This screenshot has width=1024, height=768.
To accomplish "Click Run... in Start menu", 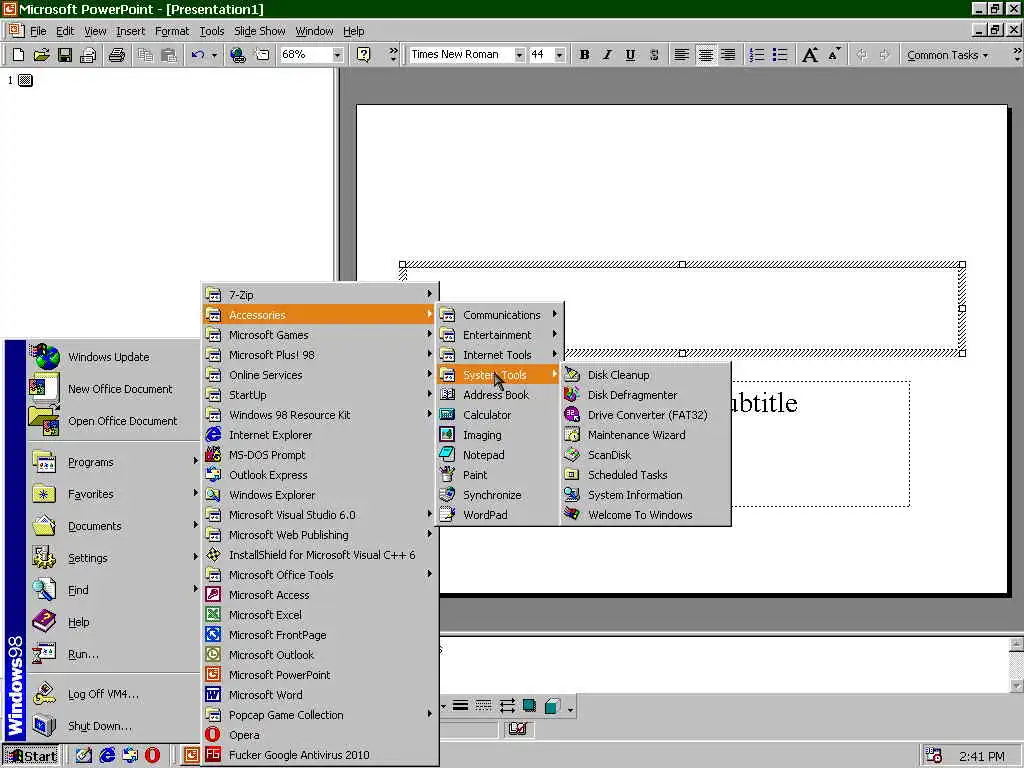I will point(113,654).
